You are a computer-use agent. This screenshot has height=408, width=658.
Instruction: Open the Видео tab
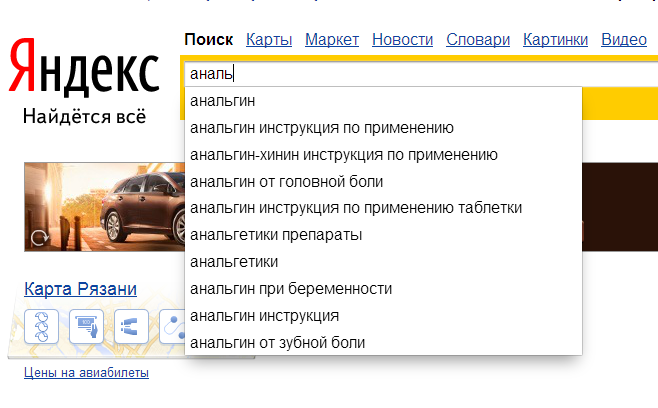pos(624,40)
